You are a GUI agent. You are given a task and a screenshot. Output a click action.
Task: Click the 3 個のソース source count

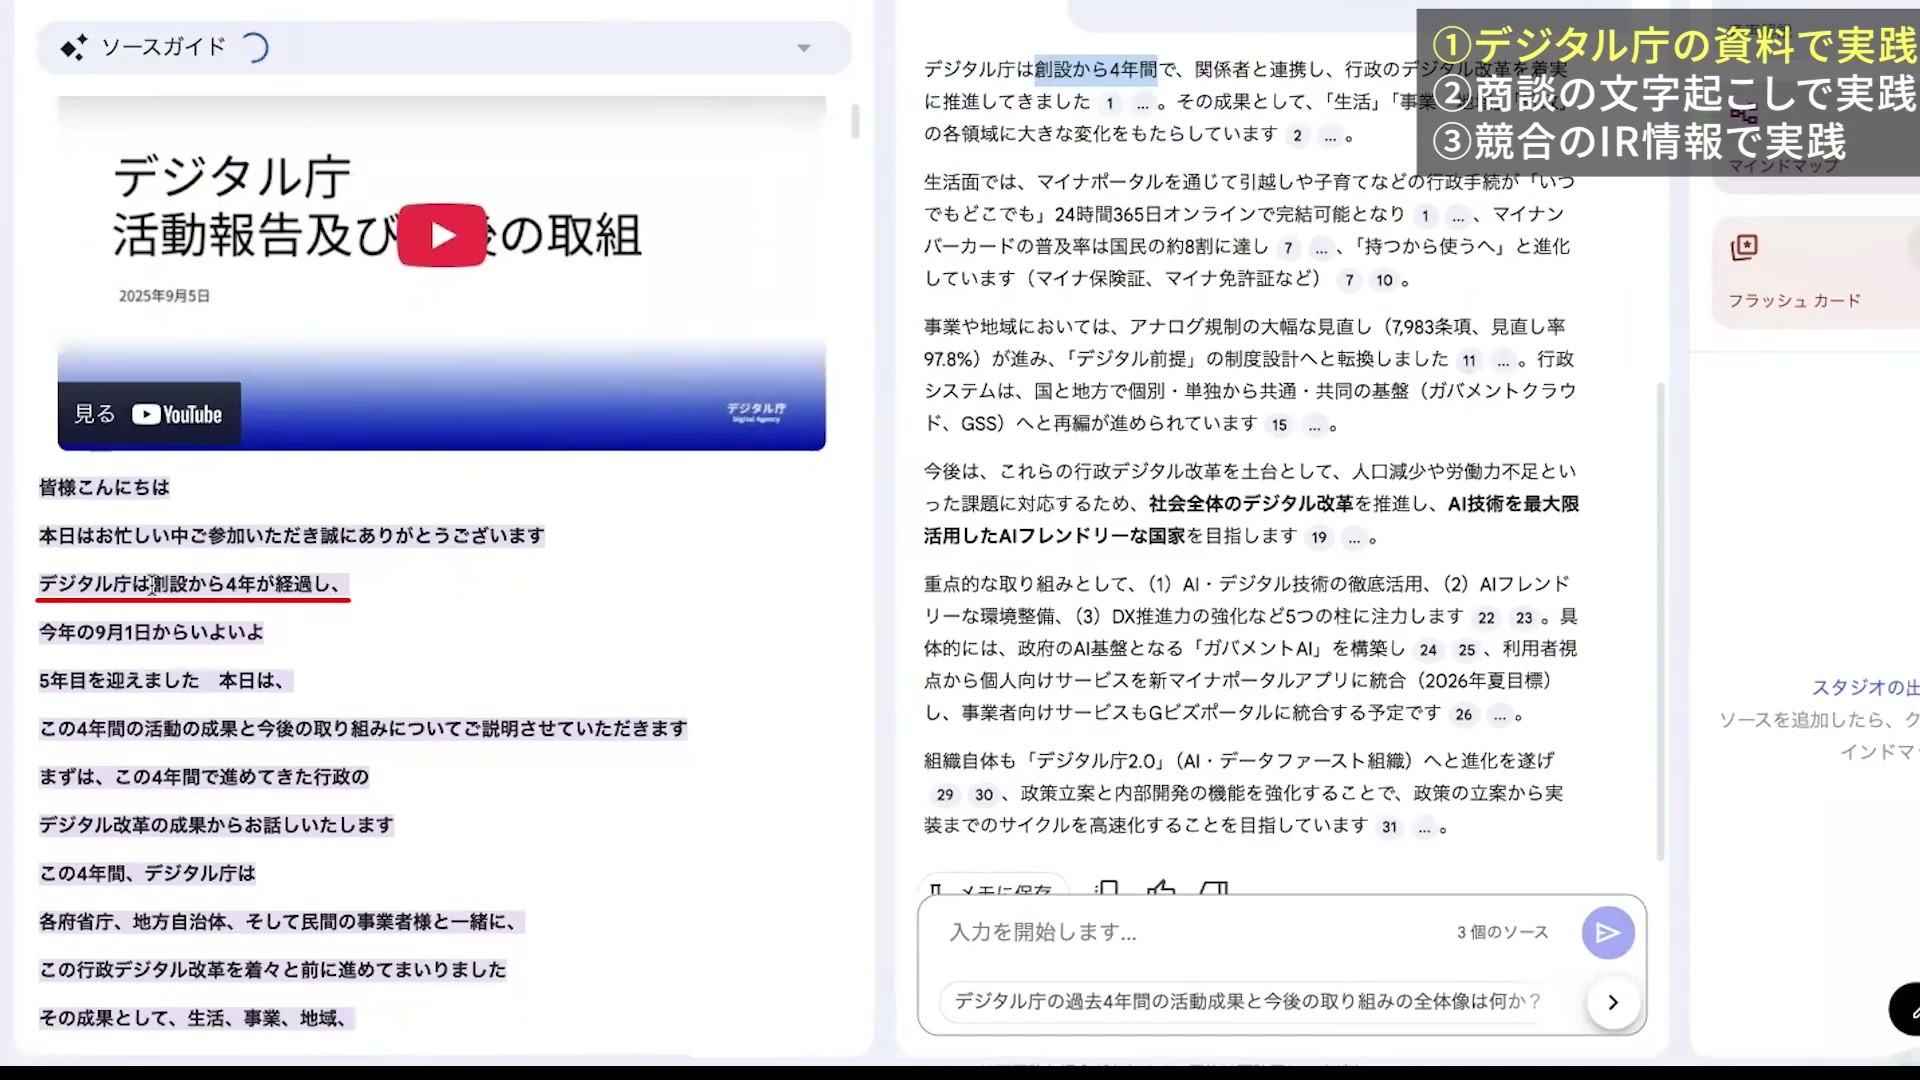1502,932
